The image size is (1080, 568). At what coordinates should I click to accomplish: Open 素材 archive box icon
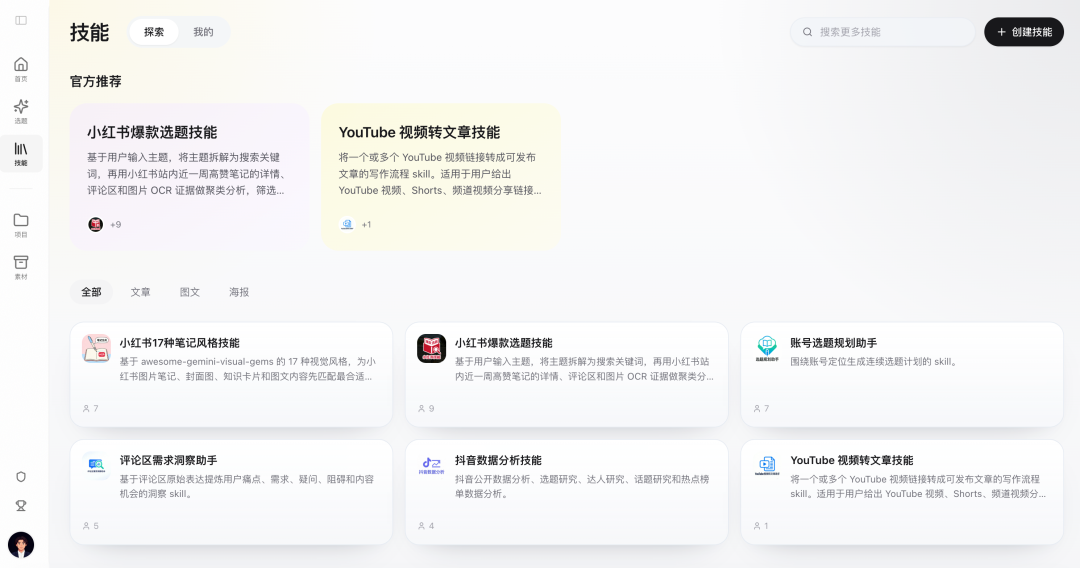click(x=21, y=262)
